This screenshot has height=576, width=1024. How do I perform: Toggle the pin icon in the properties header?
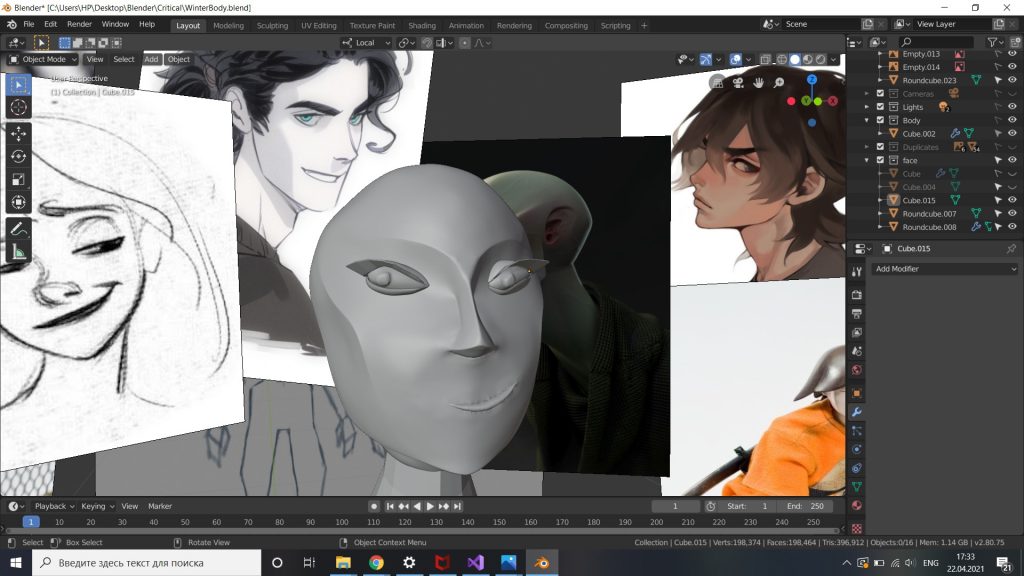coord(1011,249)
